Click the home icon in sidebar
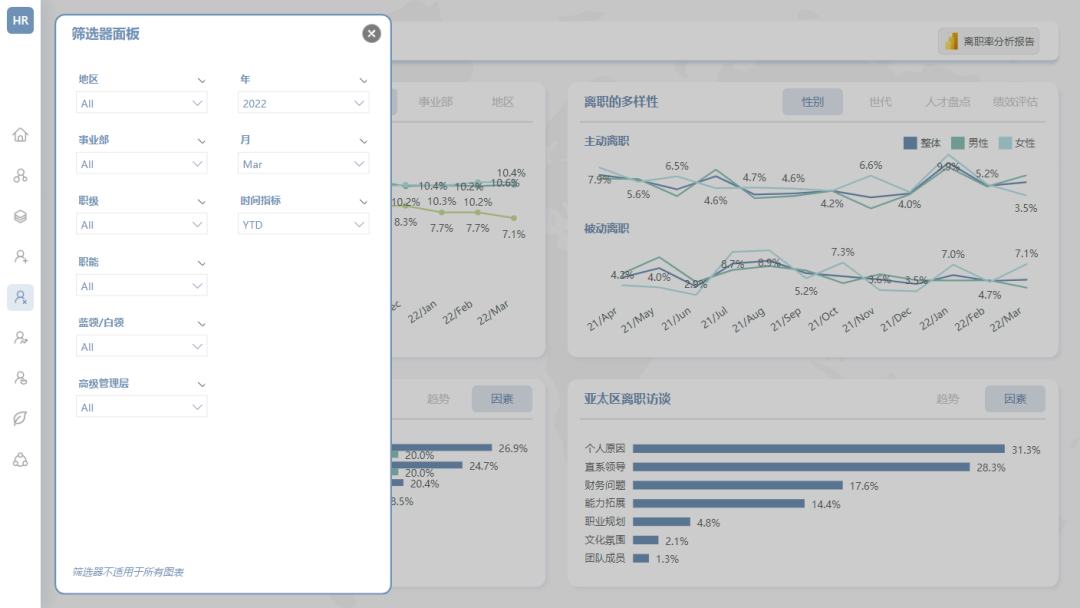Image resolution: width=1080 pixels, height=608 pixels. 20,135
